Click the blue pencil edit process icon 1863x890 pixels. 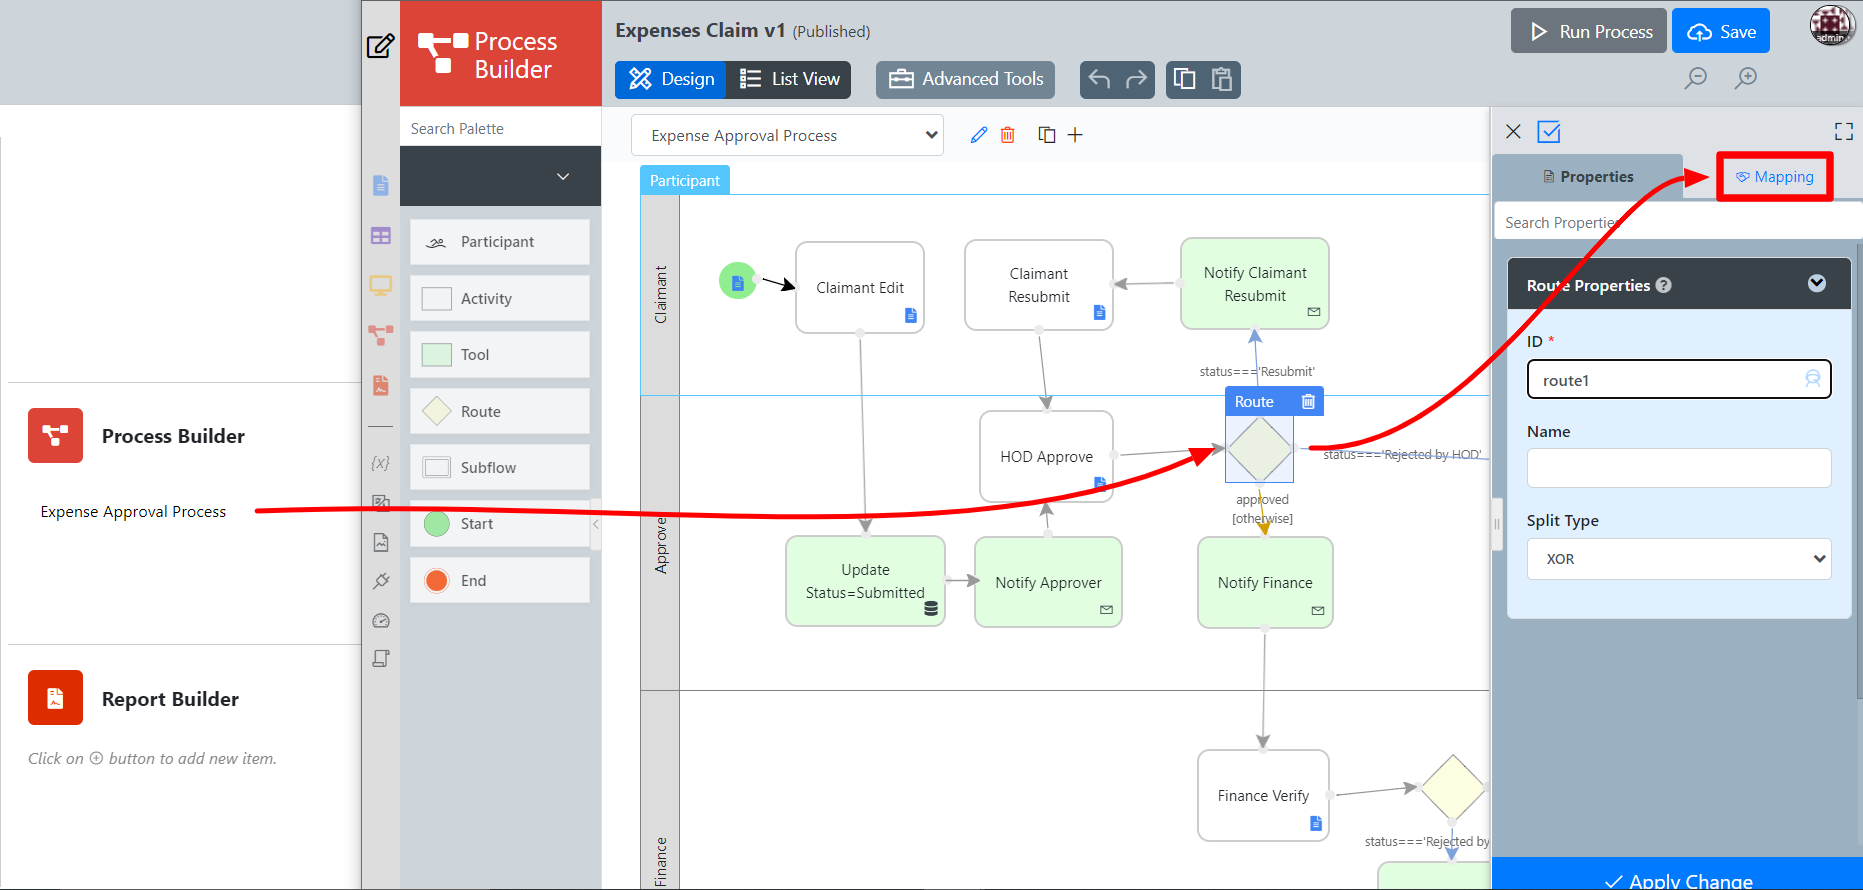coord(978,135)
